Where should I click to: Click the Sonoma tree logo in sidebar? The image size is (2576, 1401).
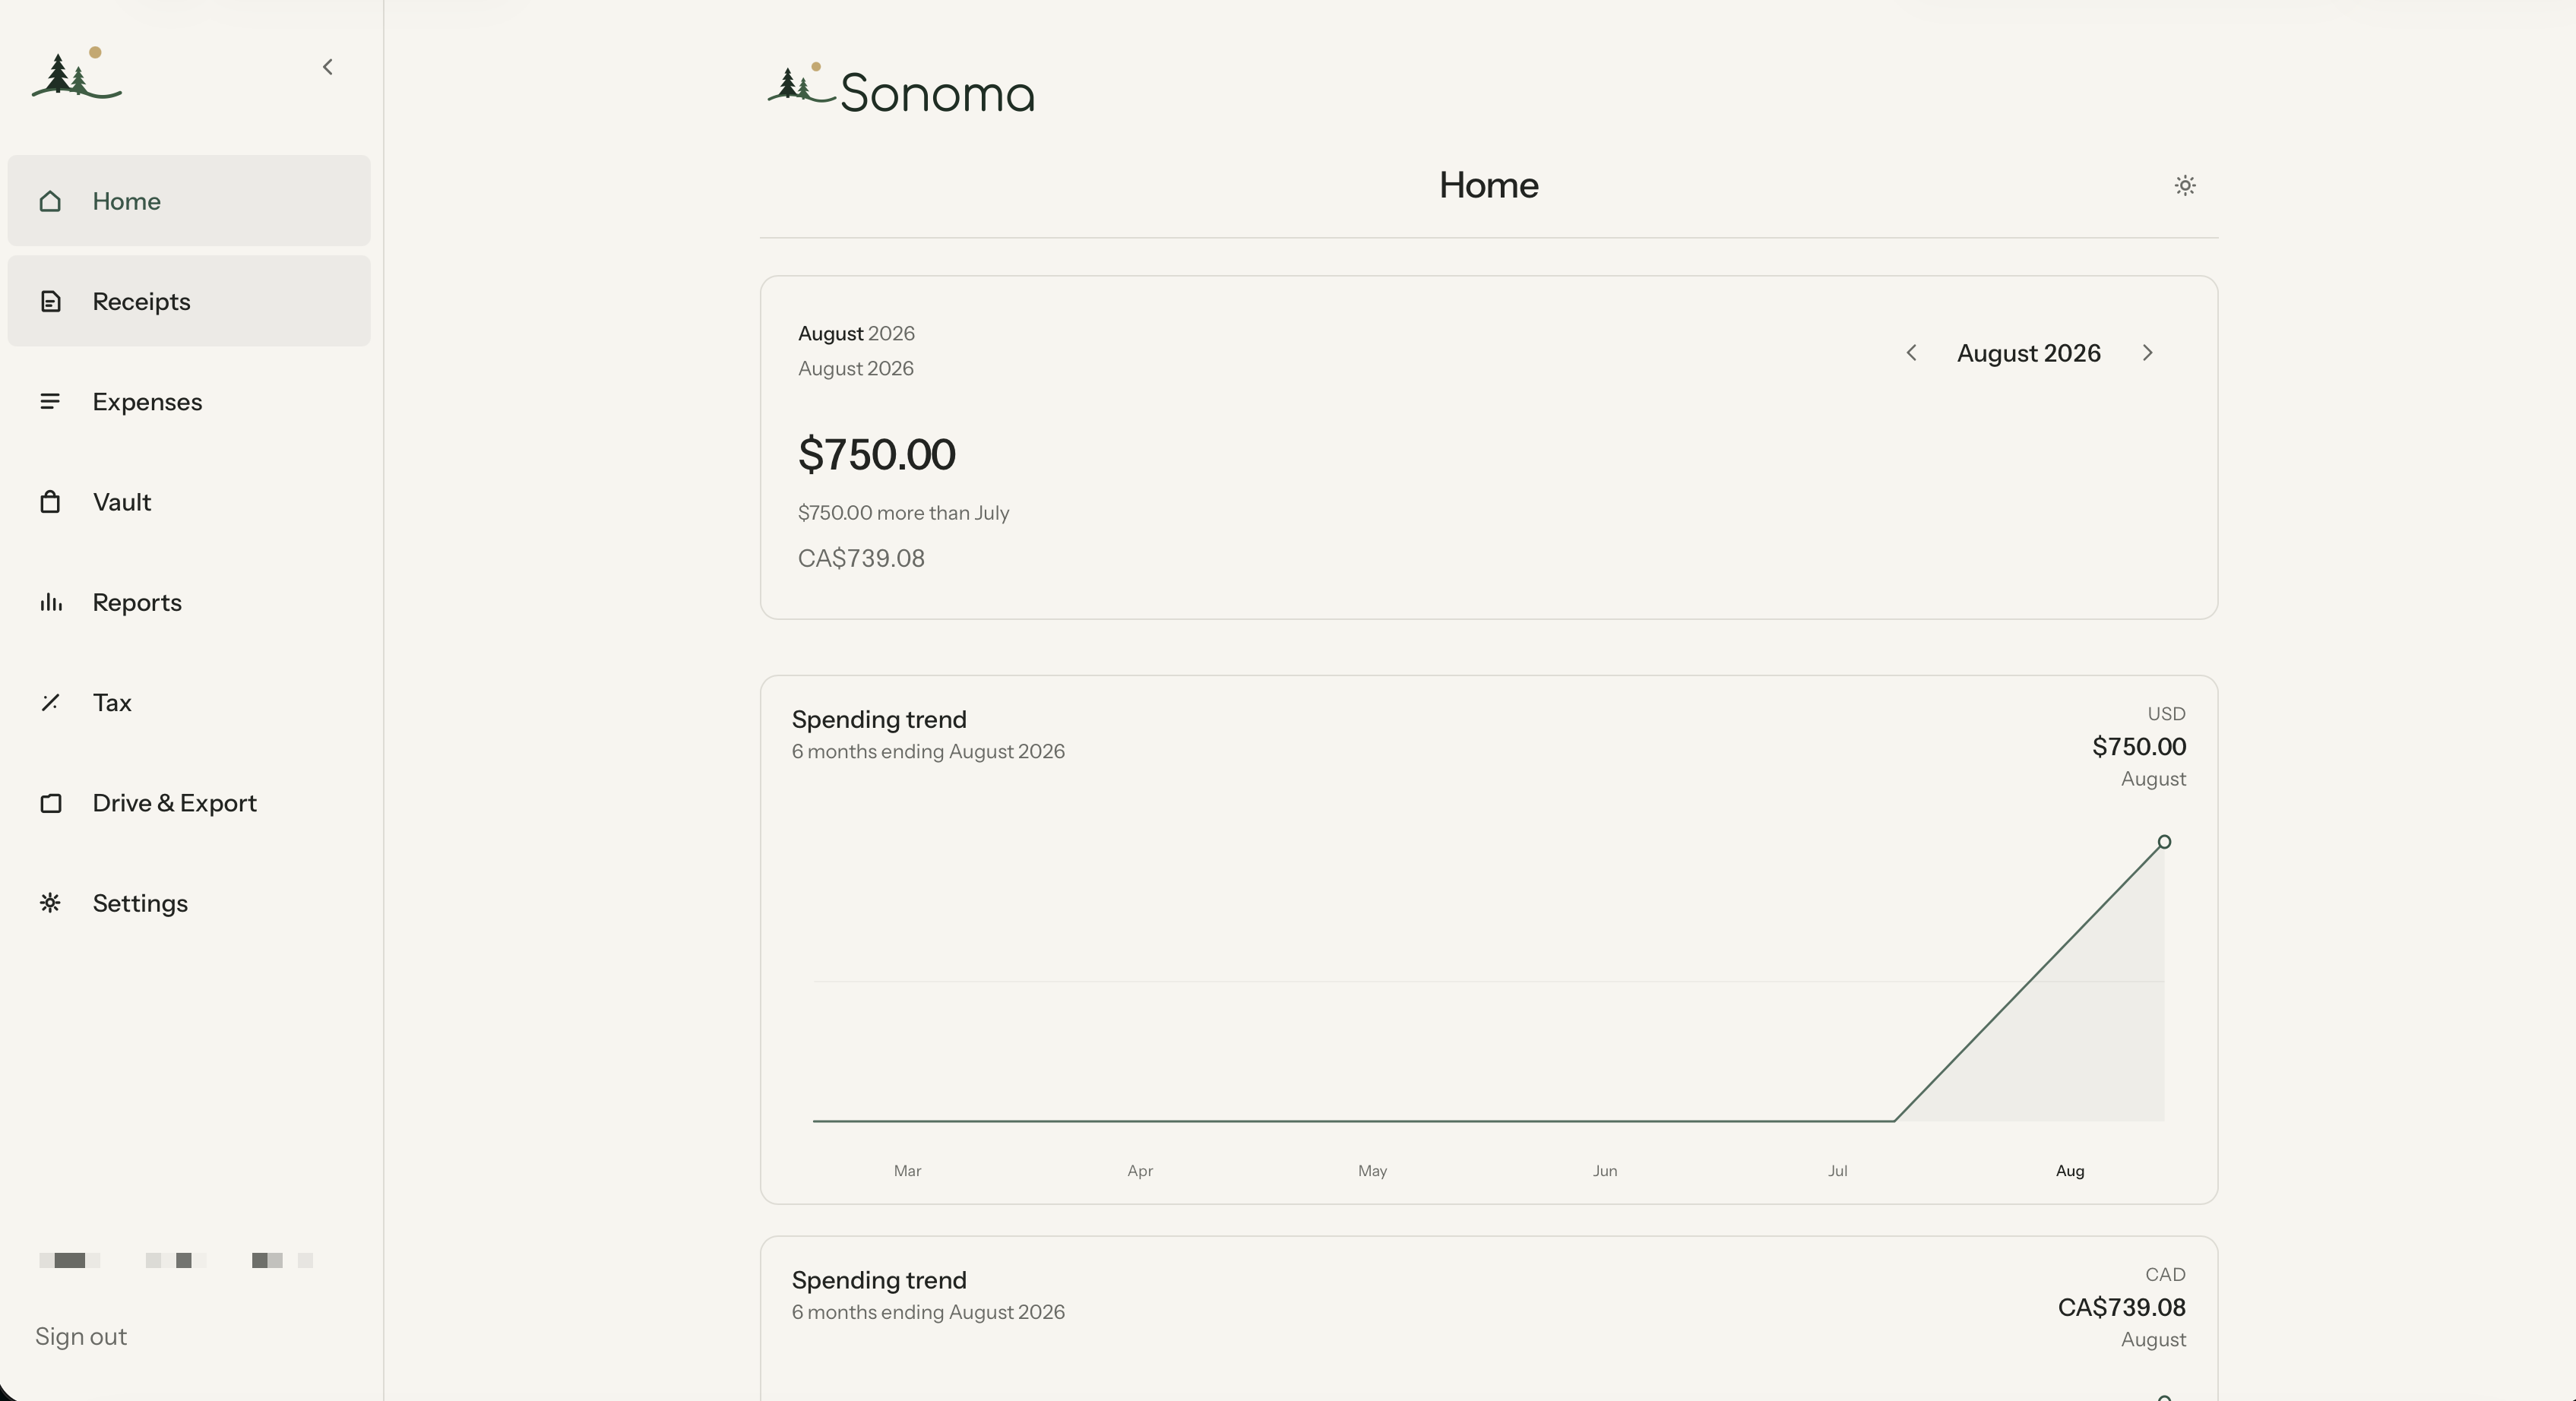77,73
